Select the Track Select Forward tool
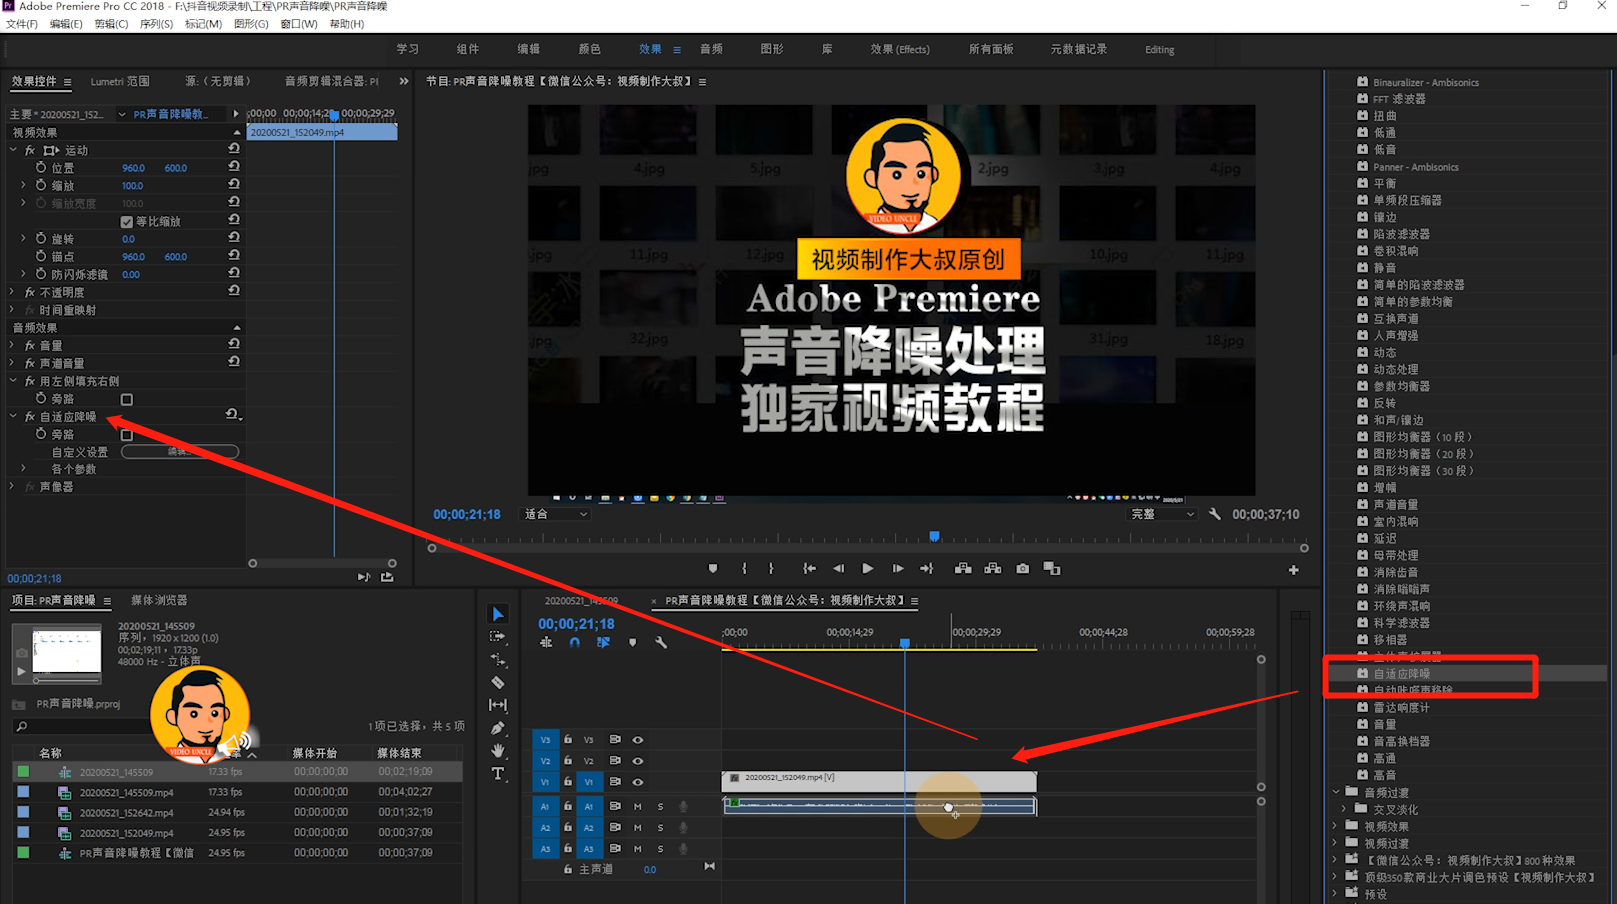1617x904 pixels. coord(498,637)
